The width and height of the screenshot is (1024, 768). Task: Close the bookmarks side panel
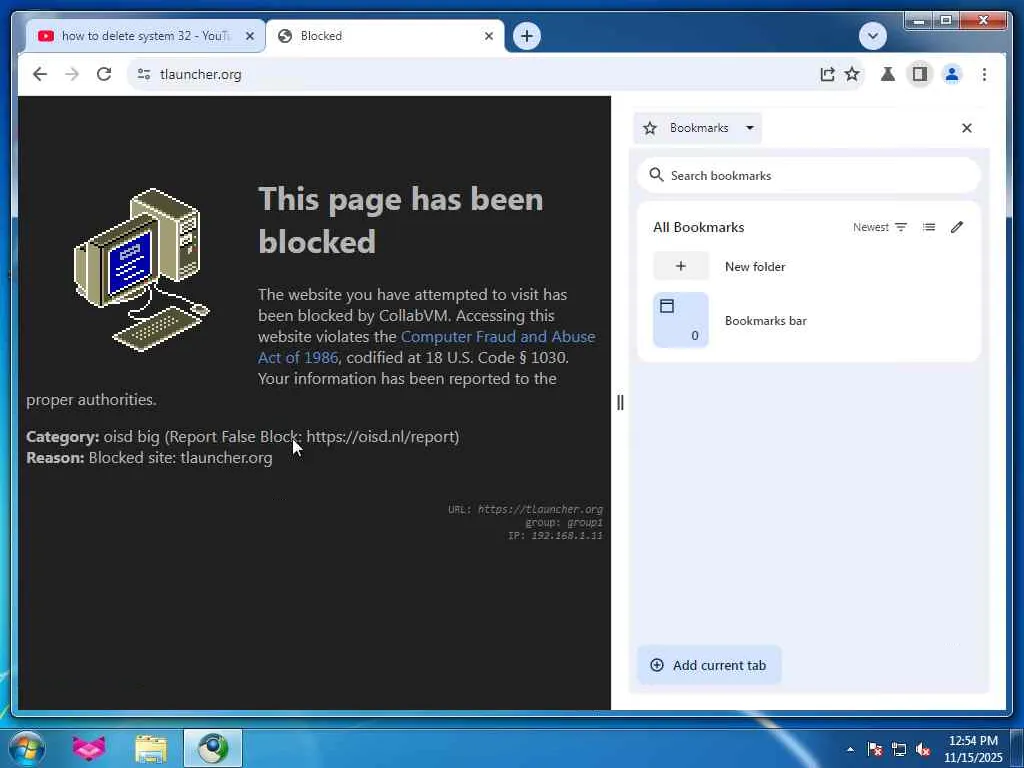(967, 128)
